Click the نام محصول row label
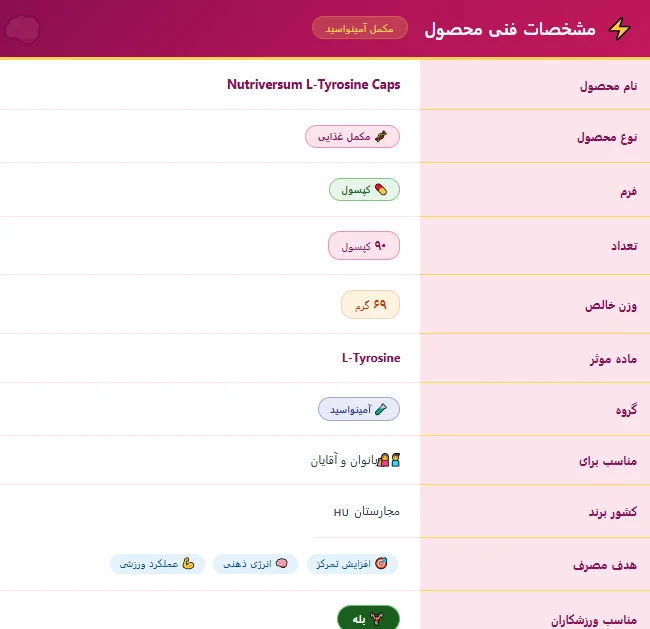 click(608, 86)
